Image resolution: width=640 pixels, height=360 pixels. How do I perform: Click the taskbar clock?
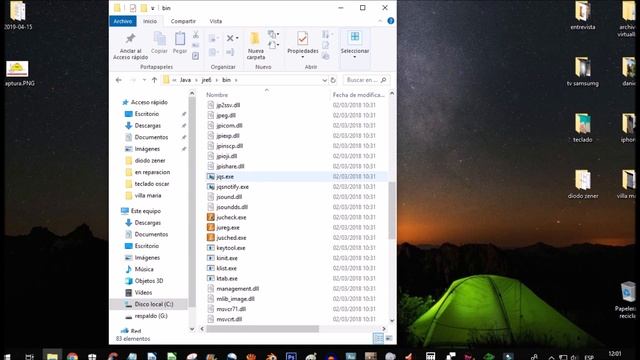pyautogui.click(x=614, y=354)
